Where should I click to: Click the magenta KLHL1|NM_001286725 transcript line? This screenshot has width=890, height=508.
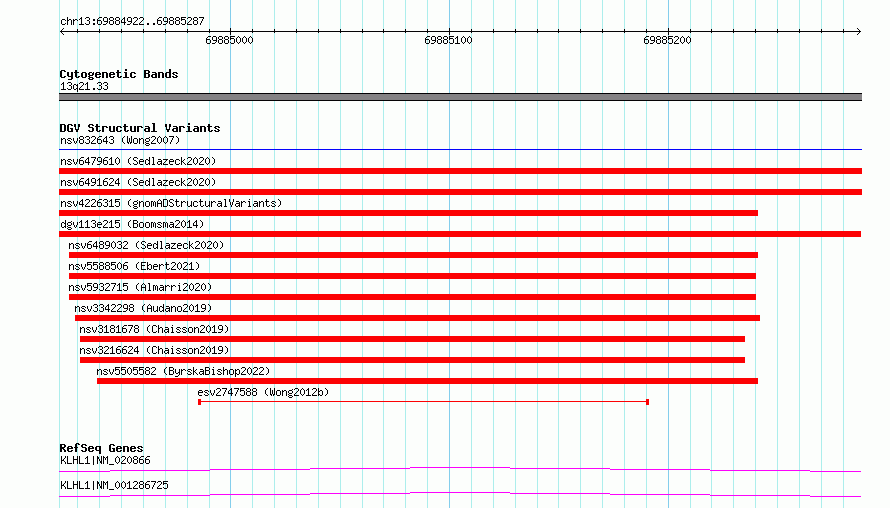(x=460, y=494)
